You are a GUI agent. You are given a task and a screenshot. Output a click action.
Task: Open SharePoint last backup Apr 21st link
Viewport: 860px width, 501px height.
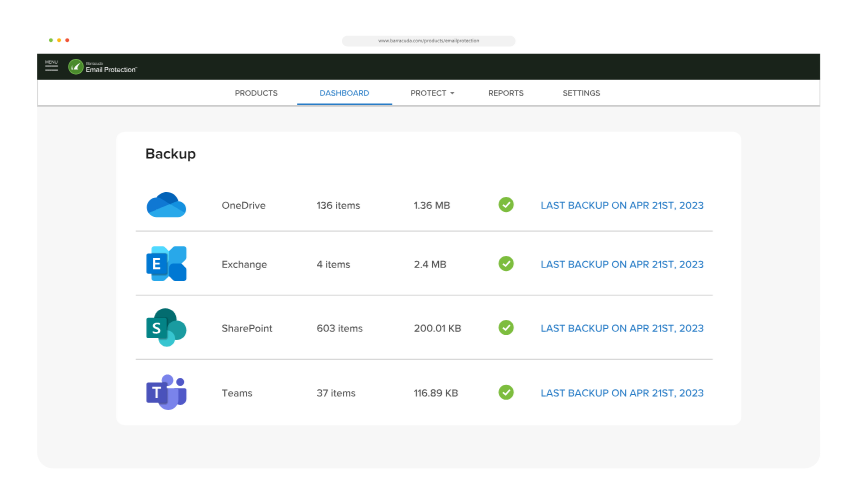click(x=622, y=328)
